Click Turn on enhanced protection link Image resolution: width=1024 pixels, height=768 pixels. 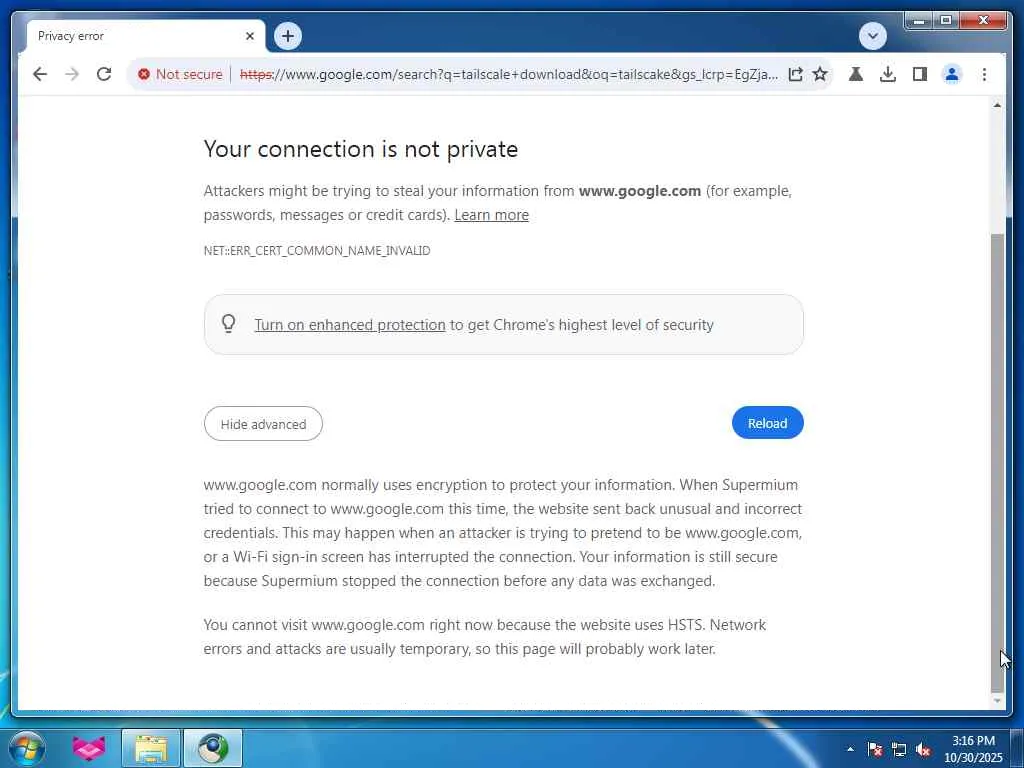point(350,325)
